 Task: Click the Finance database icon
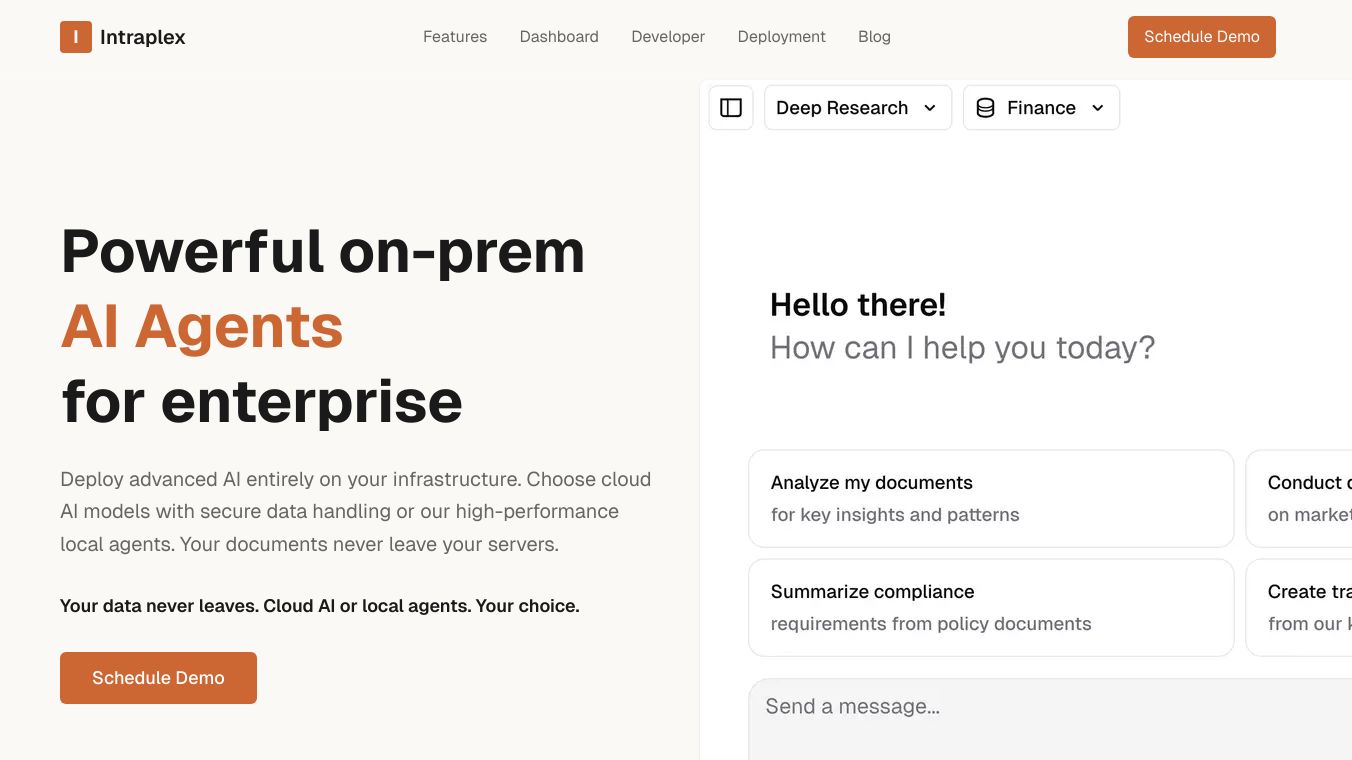pos(985,108)
